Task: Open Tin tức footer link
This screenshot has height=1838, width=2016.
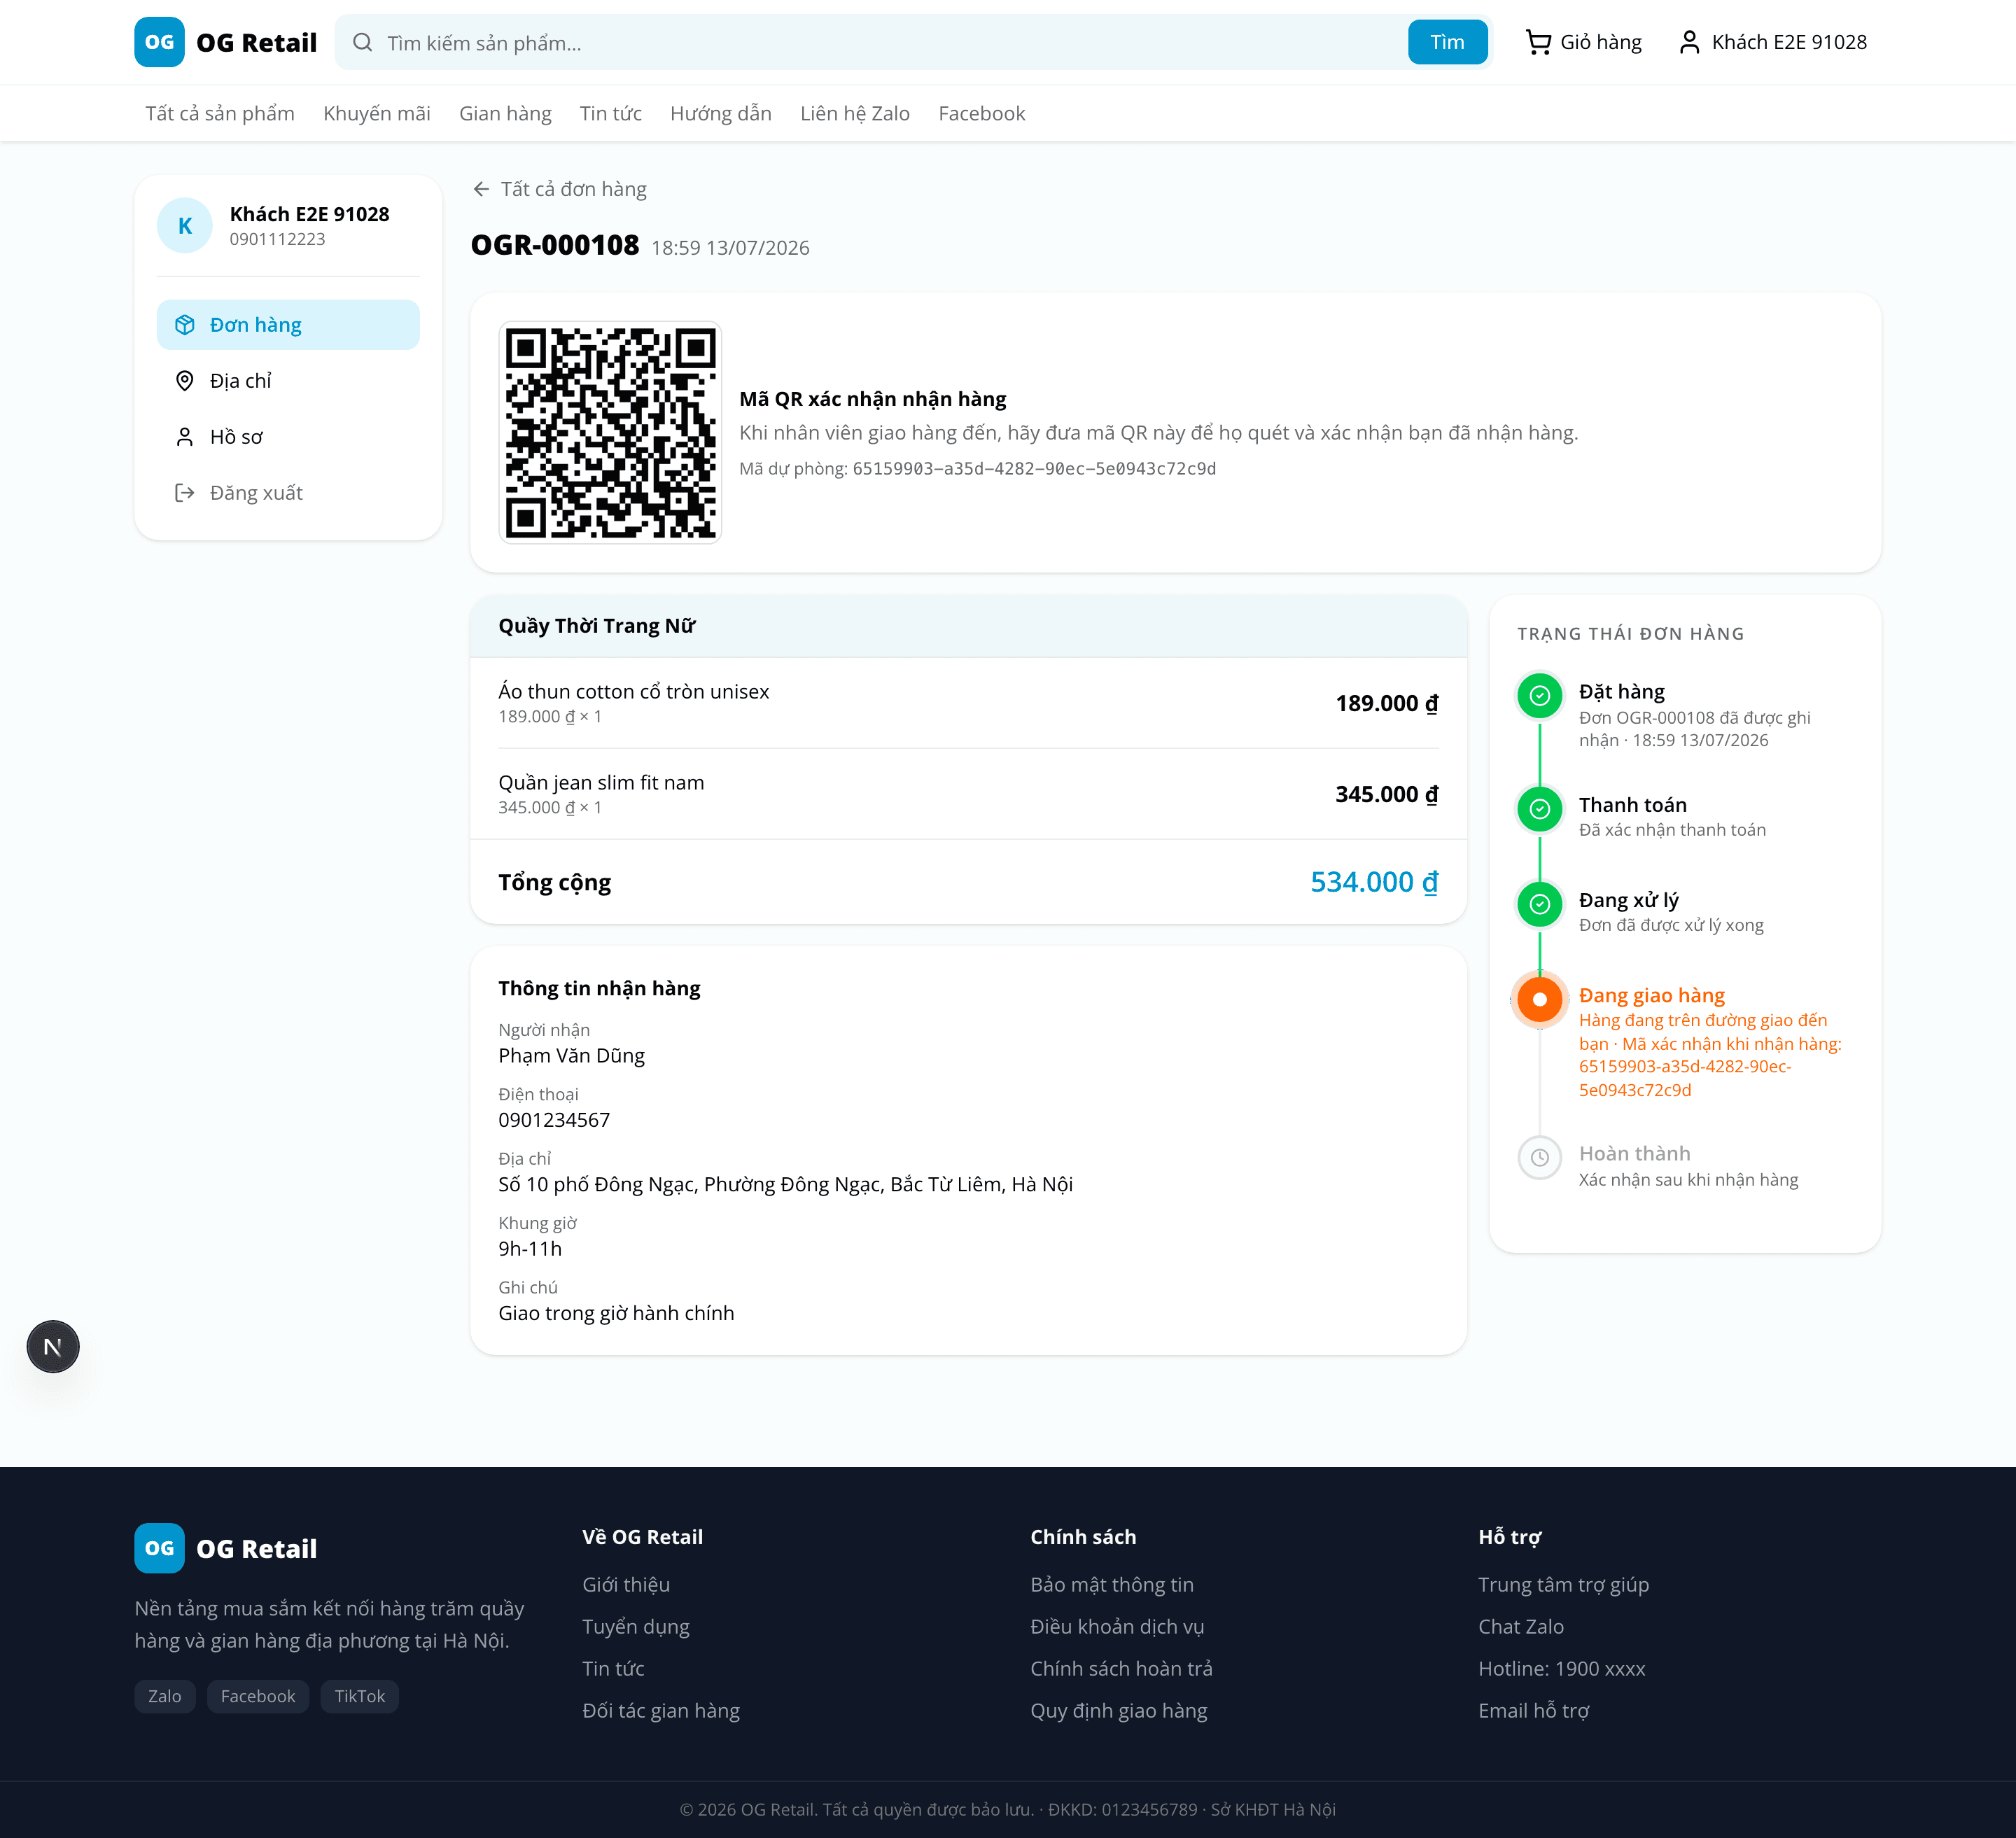Action: (x=613, y=1668)
